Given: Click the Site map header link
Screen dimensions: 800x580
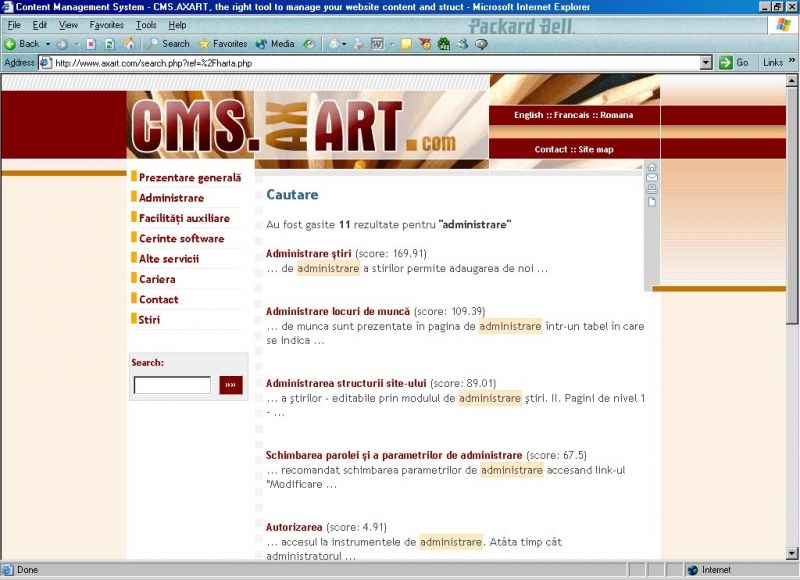Looking at the screenshot, I should 595,149.
